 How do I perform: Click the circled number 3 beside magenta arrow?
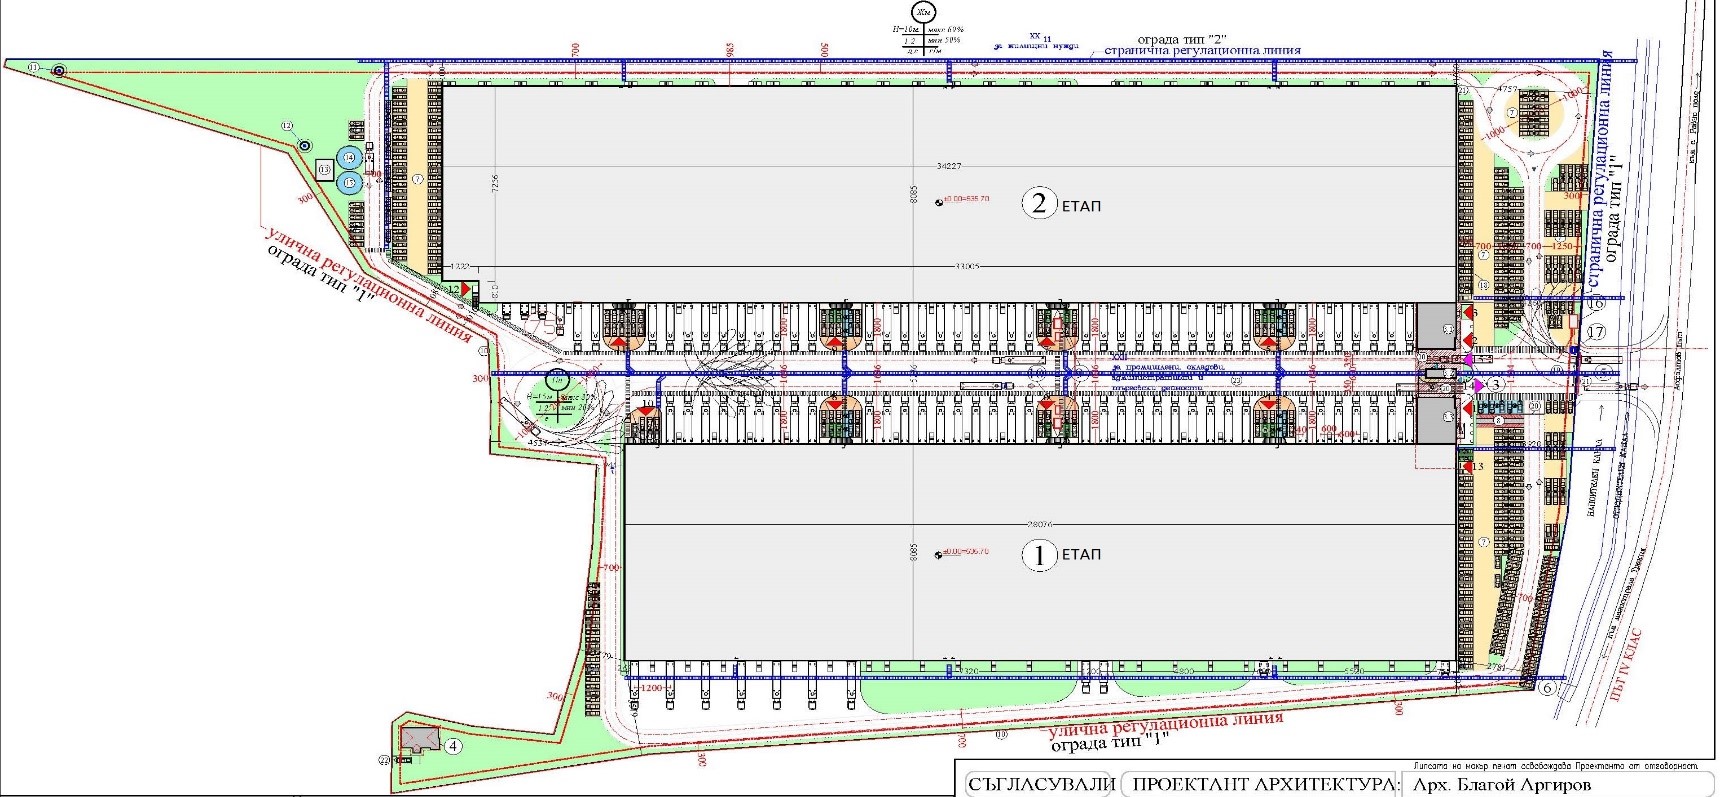coord(1496,384)
